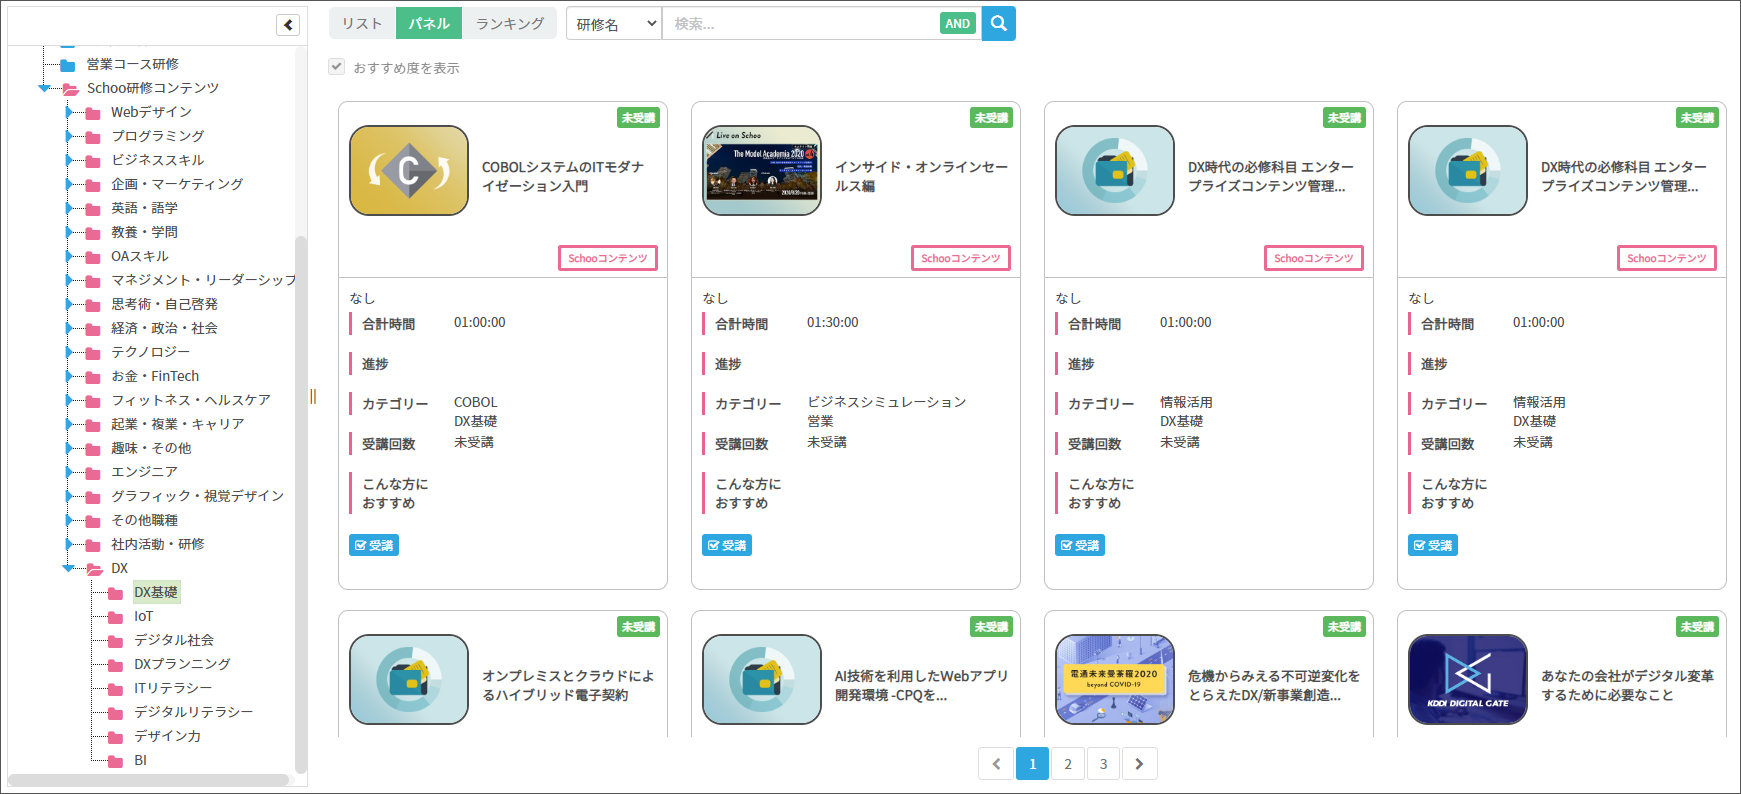Collapse the sidebar with the left arrow button
Viewport: 1741px width, 794px height.
288,25
